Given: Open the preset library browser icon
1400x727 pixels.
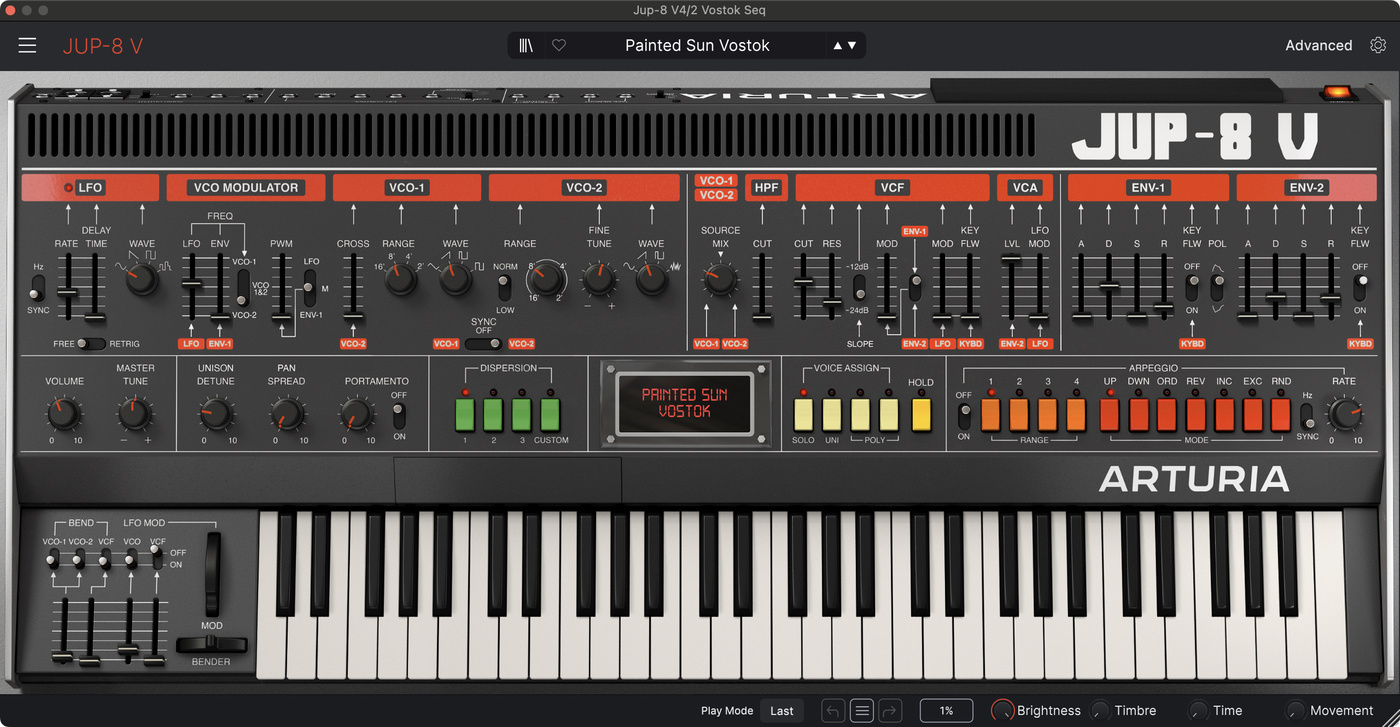Looking at the screenshot, I should click(526, 45).
